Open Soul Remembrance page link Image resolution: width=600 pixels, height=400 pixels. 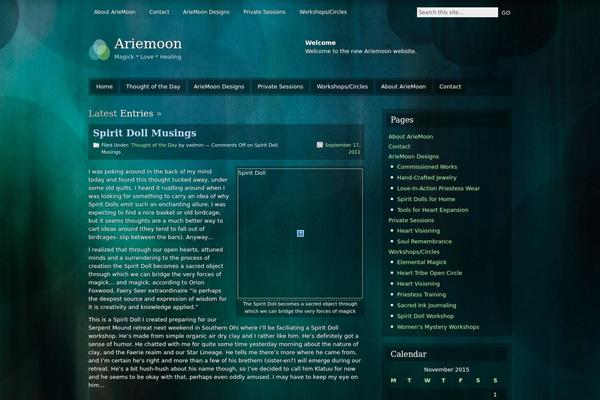(424, 242)
